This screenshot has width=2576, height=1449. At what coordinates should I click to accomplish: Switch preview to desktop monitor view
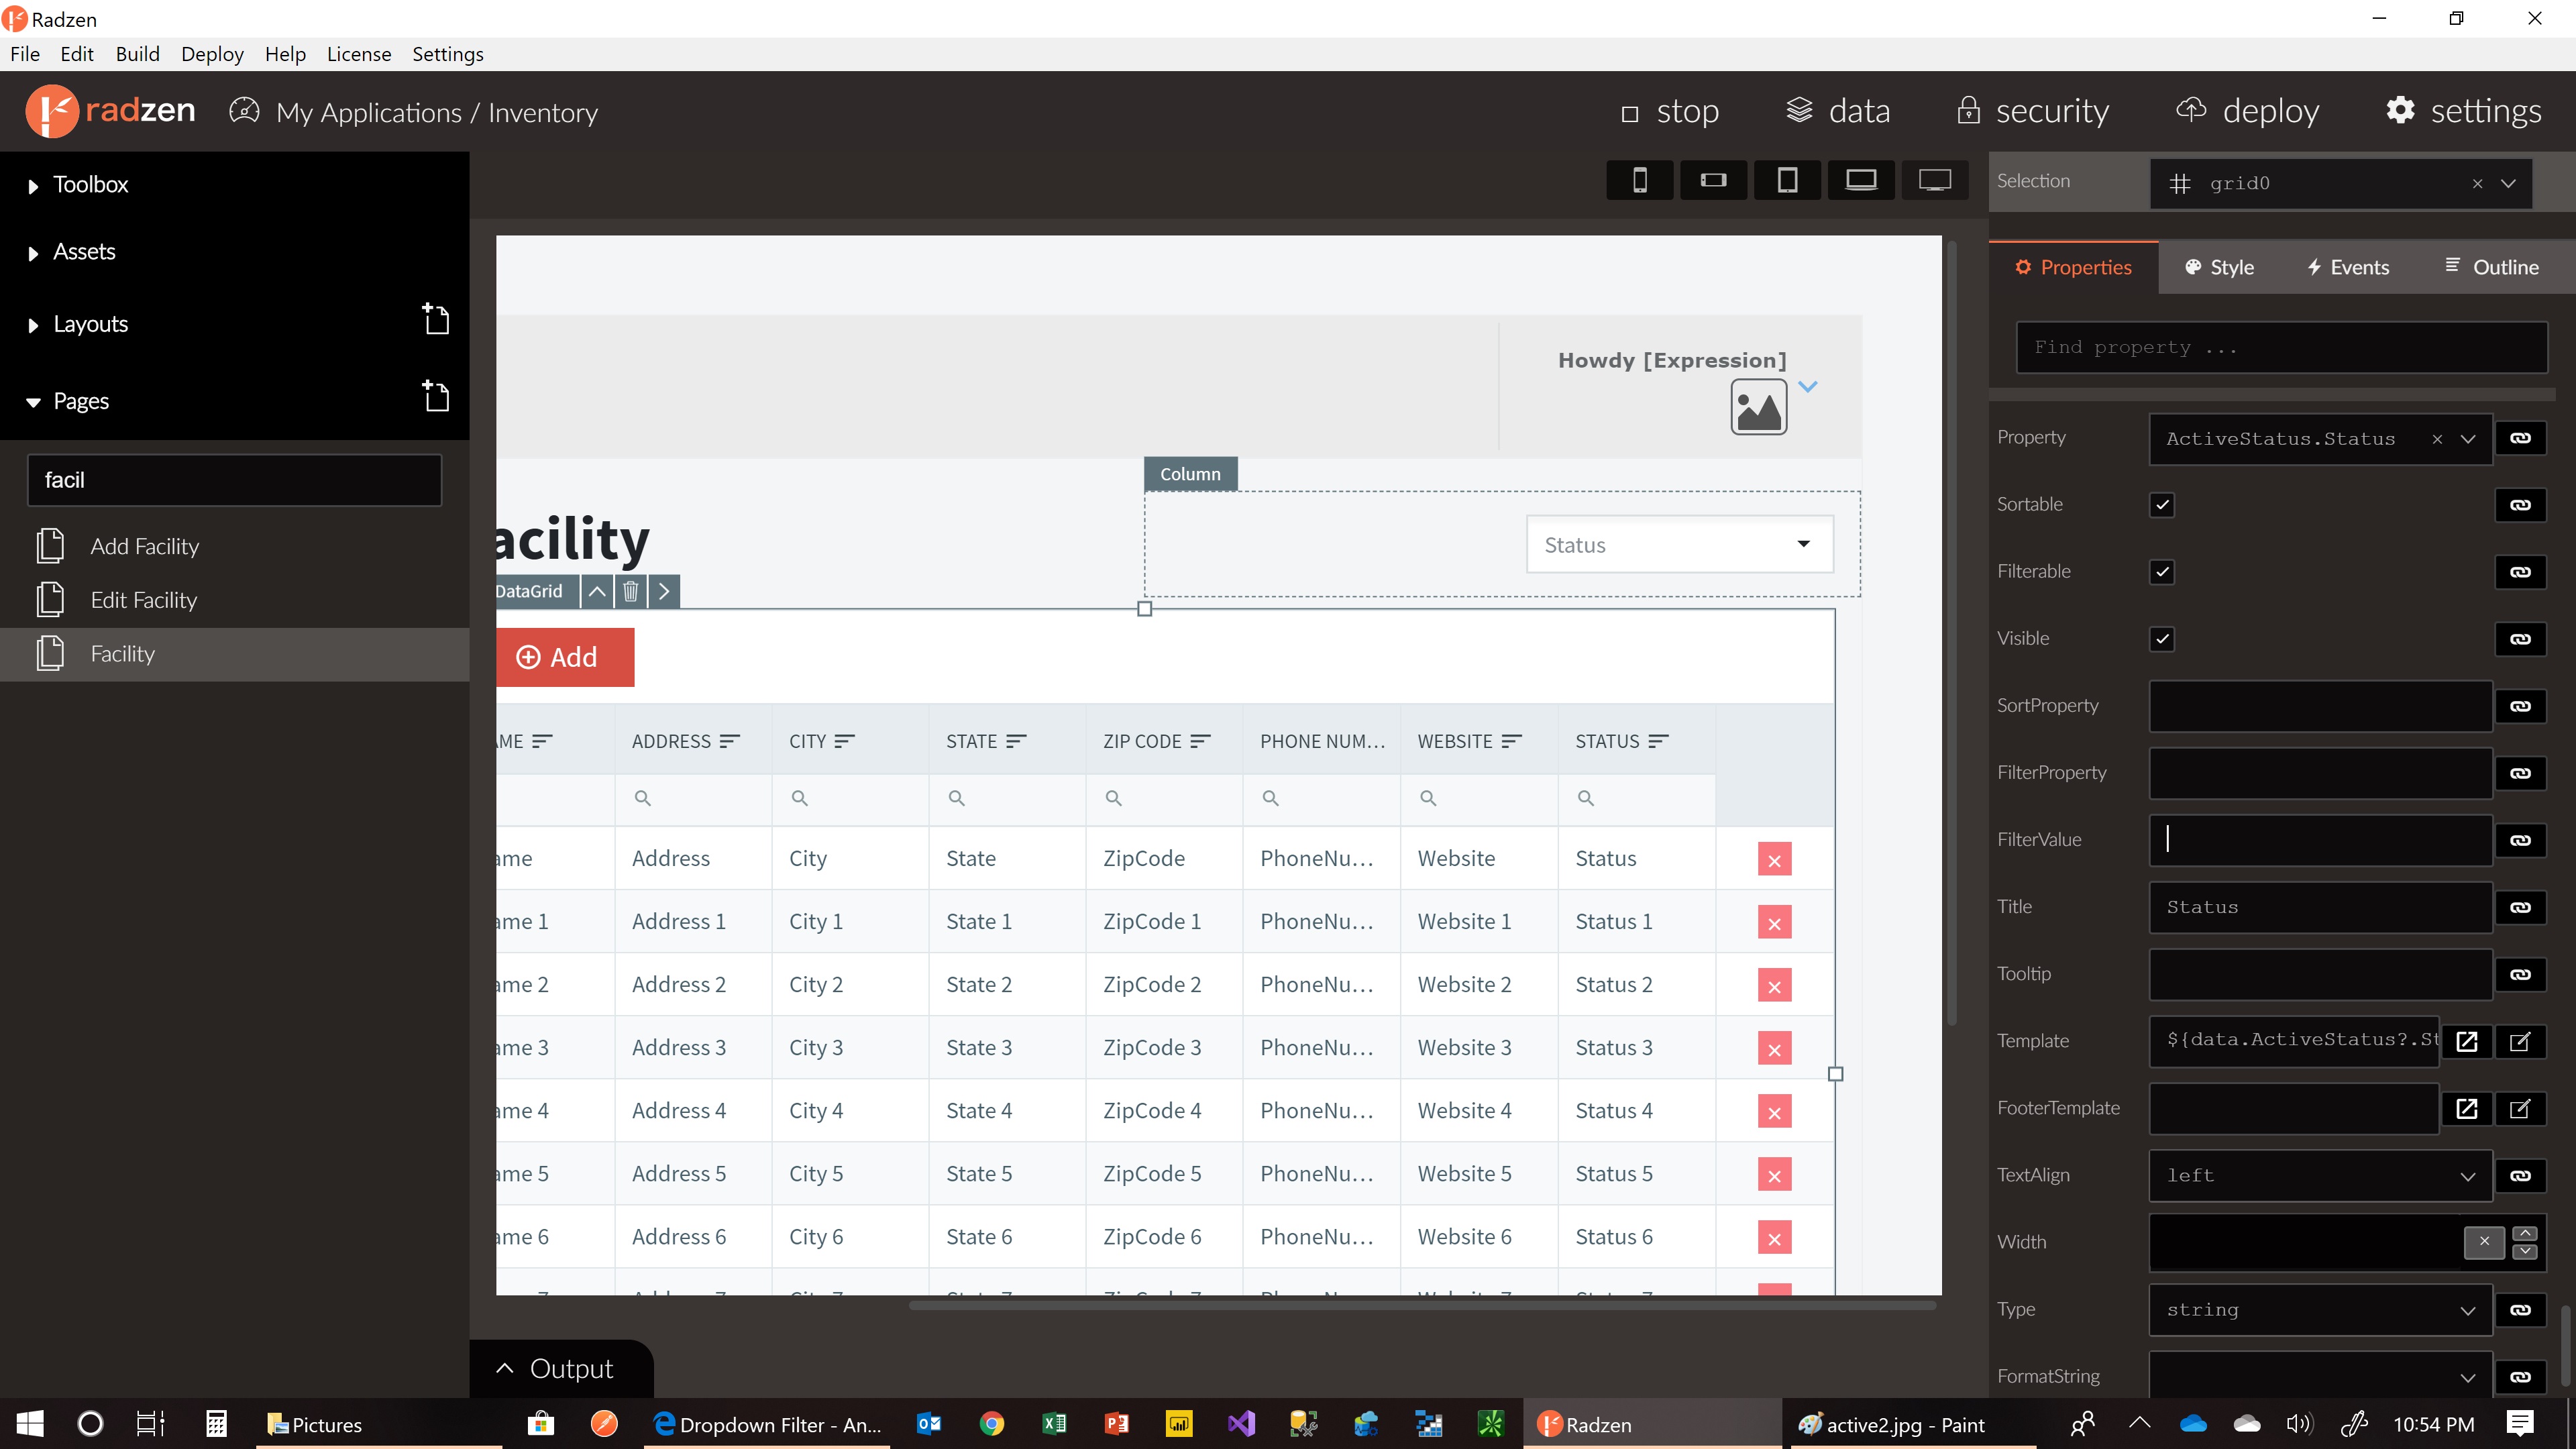pyautogui.click(x=1934, y=180)
